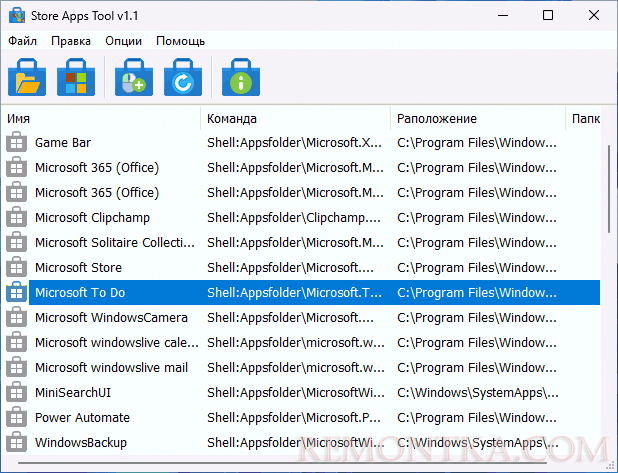Select the Microsoft windowslive cale... entry
Image resolution: width=618 pixels, height=473 pixels.
(117, 343)
